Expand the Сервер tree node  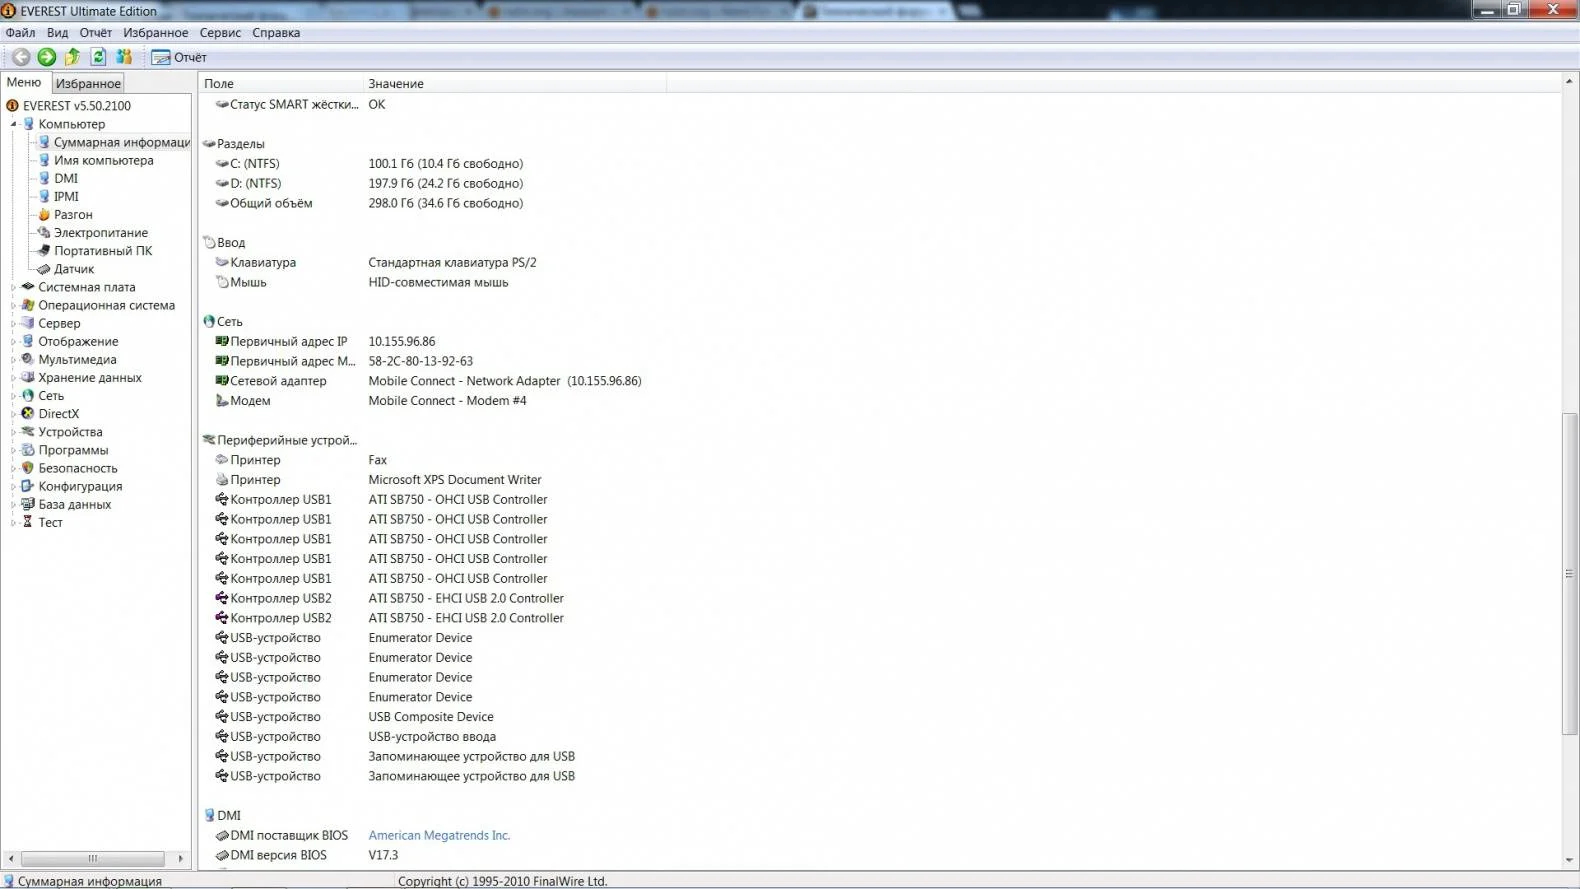[13, 323]
